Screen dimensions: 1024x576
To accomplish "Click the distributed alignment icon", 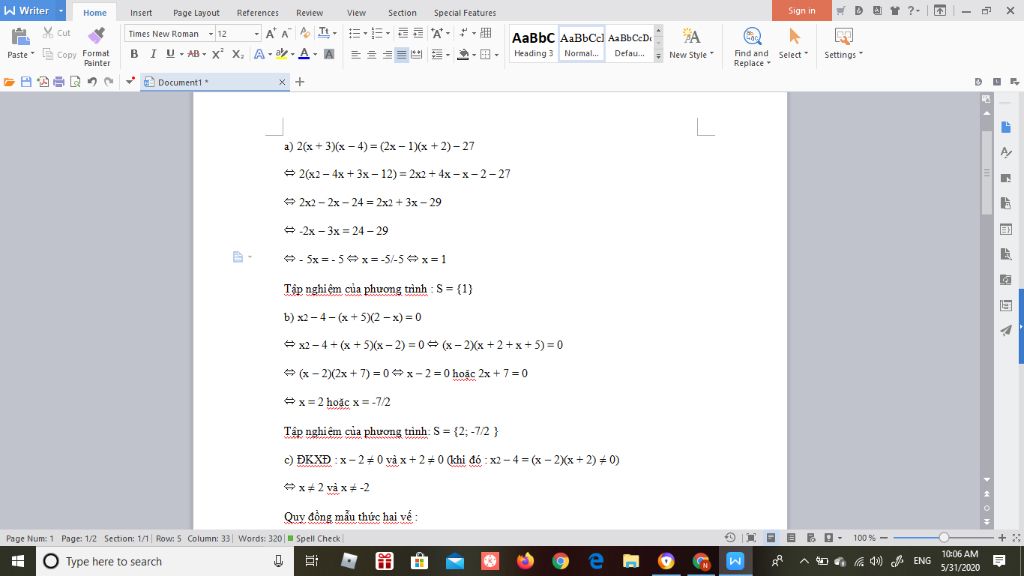I will pos(417,54).
